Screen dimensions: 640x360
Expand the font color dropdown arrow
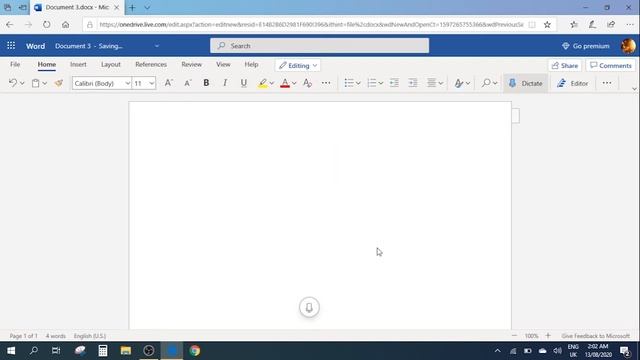click(x=294, y=83)
